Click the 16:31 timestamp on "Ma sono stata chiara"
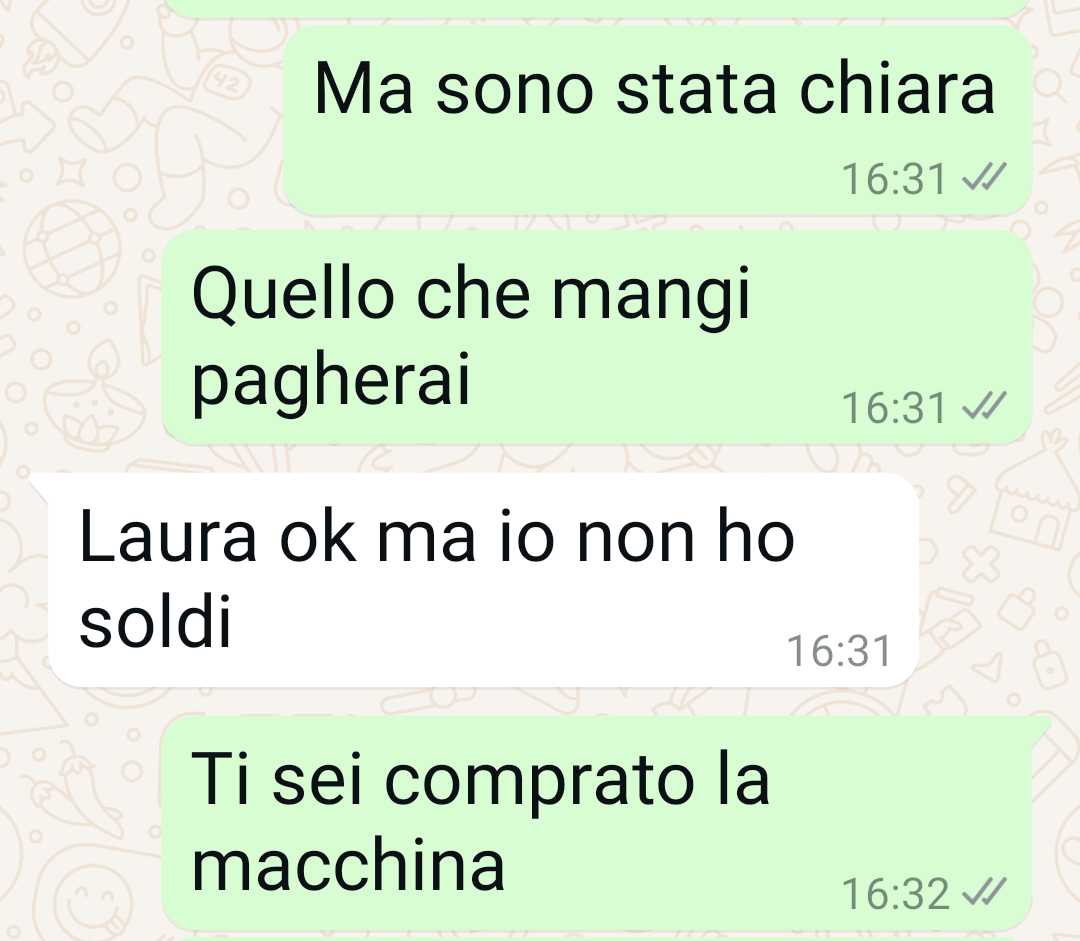Viewport: 1080px width, 941px height. pyautogui.click(x=894, y=178)
